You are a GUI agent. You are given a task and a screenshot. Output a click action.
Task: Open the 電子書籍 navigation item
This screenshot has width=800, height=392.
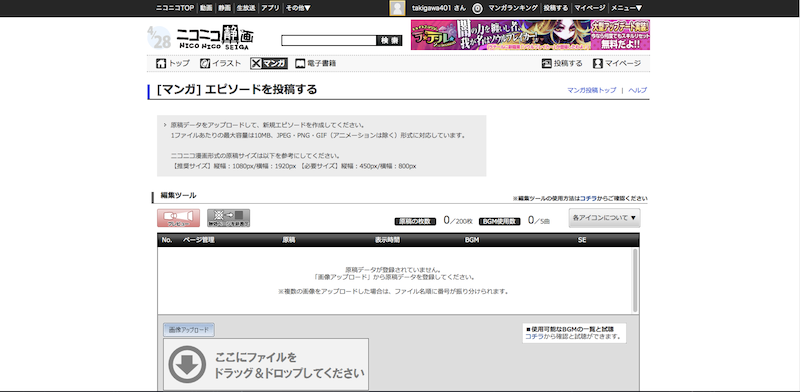(315, 63)
